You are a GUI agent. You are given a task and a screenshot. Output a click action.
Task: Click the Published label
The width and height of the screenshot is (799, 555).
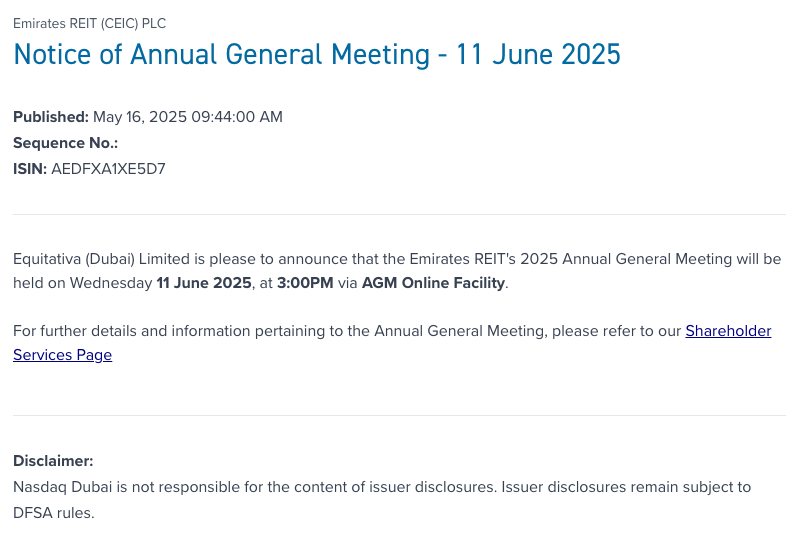point(50,117)
